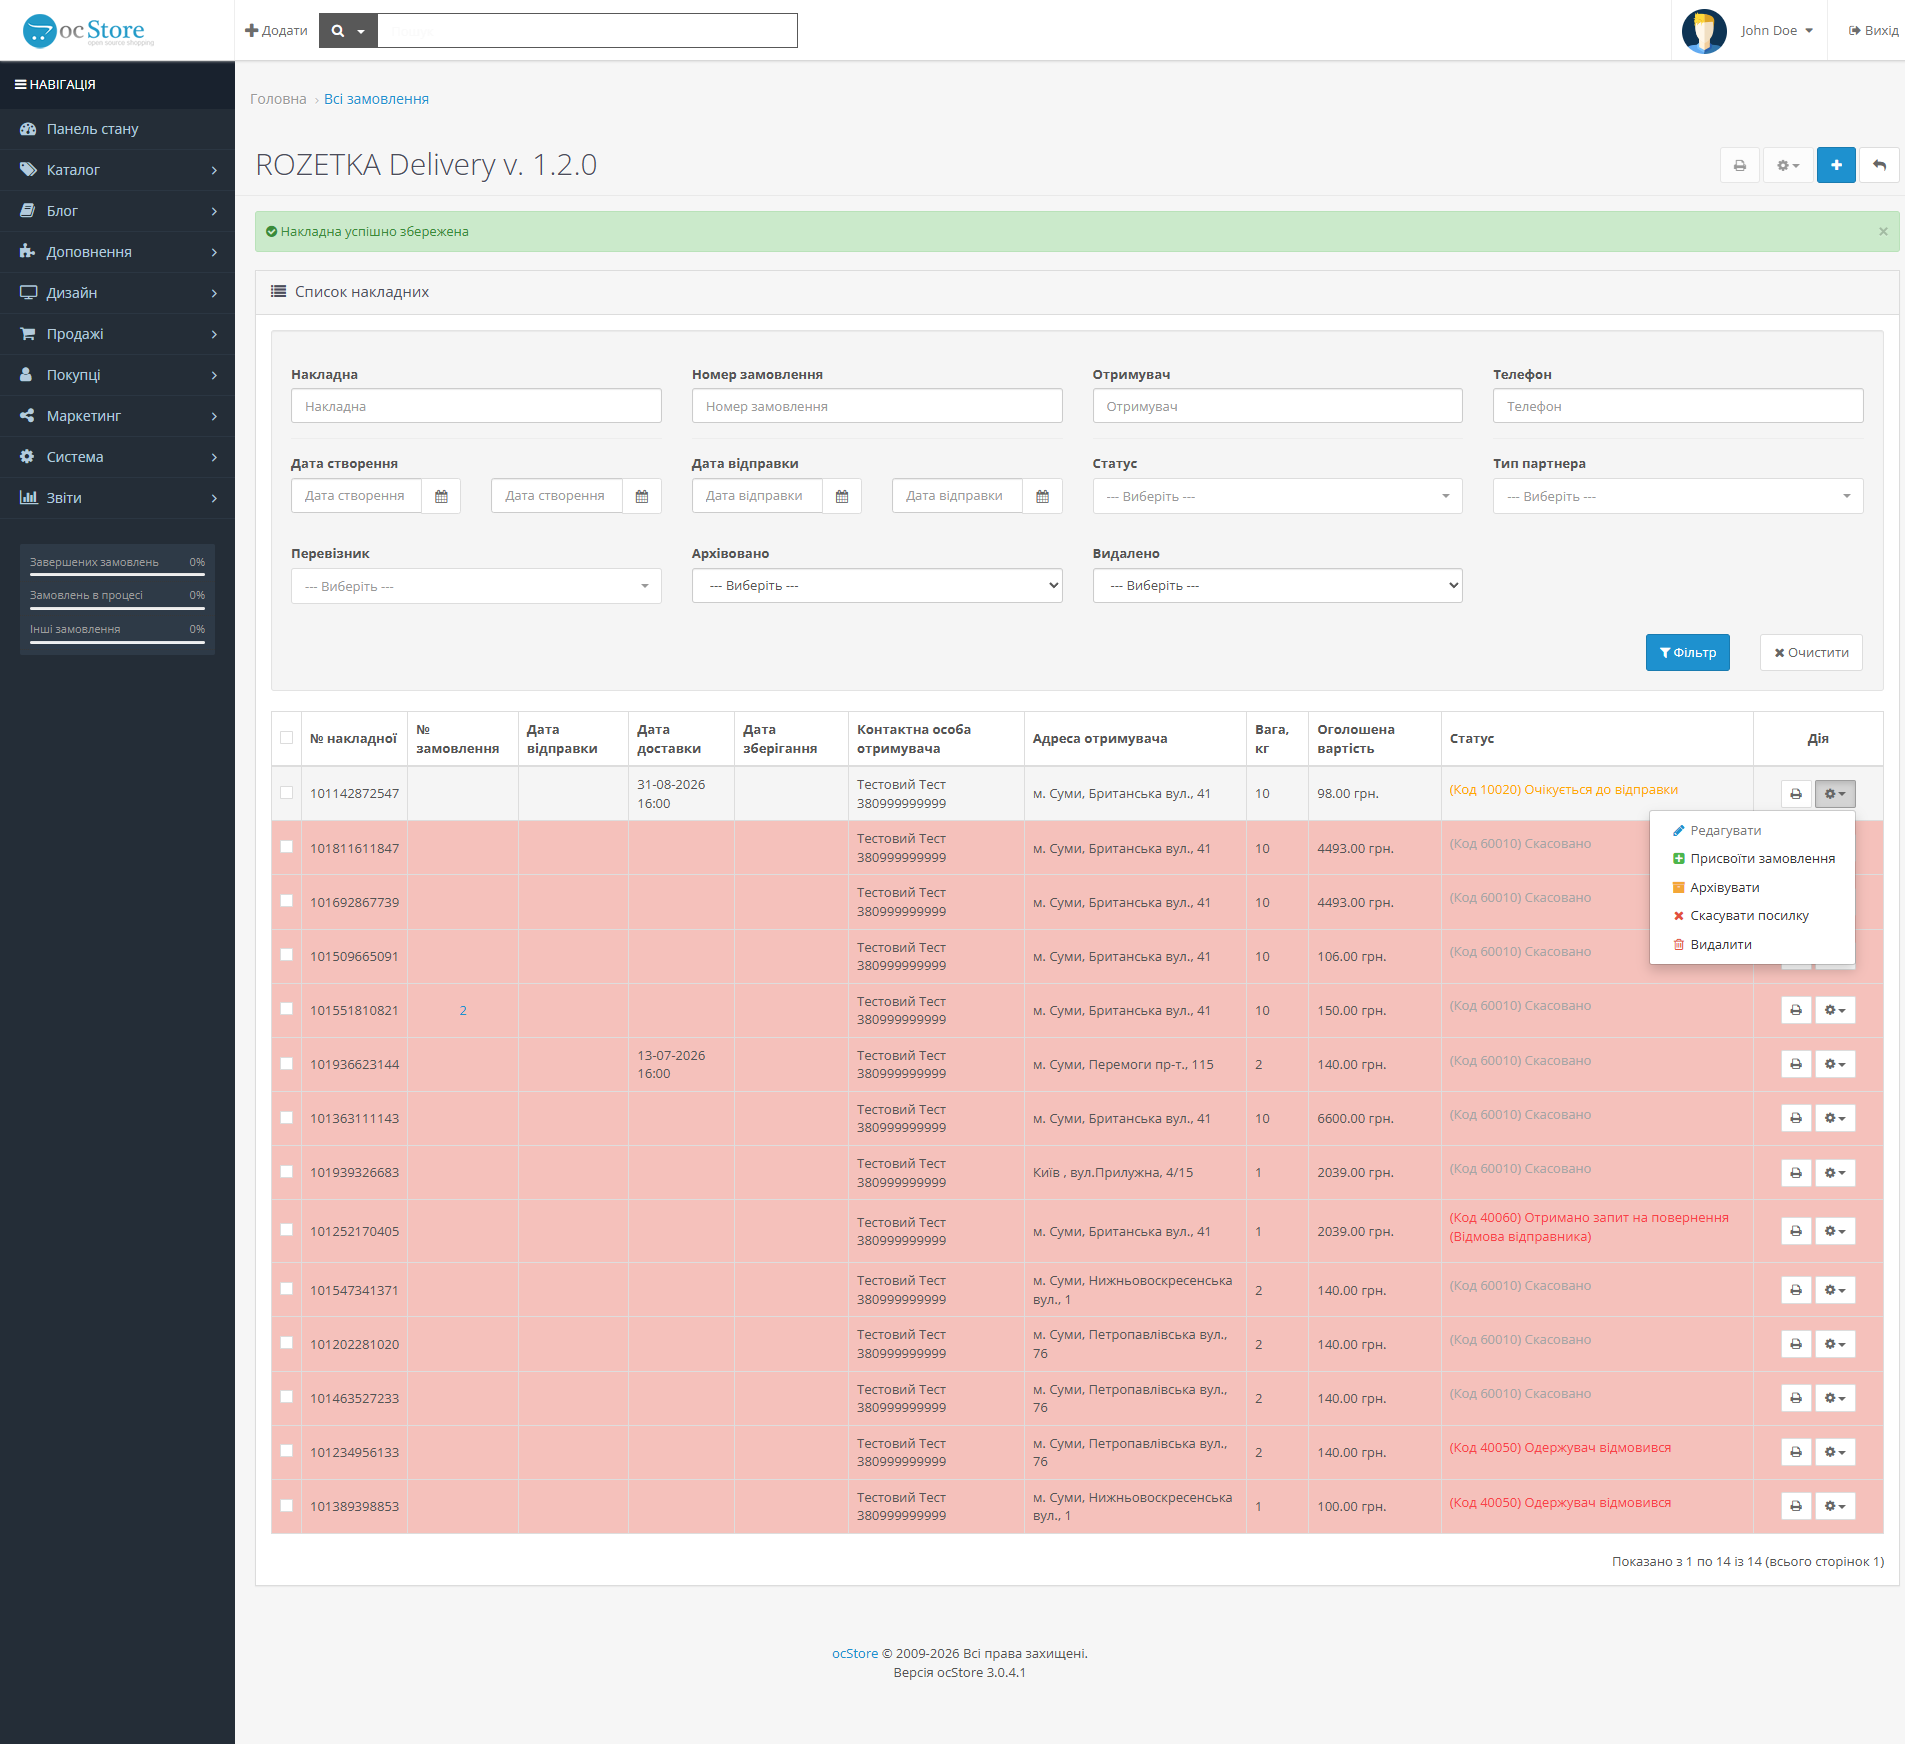This screenshot has width=1905, height=1744.
Task: Dismiss the green success alert
Action: [1883, 231]
